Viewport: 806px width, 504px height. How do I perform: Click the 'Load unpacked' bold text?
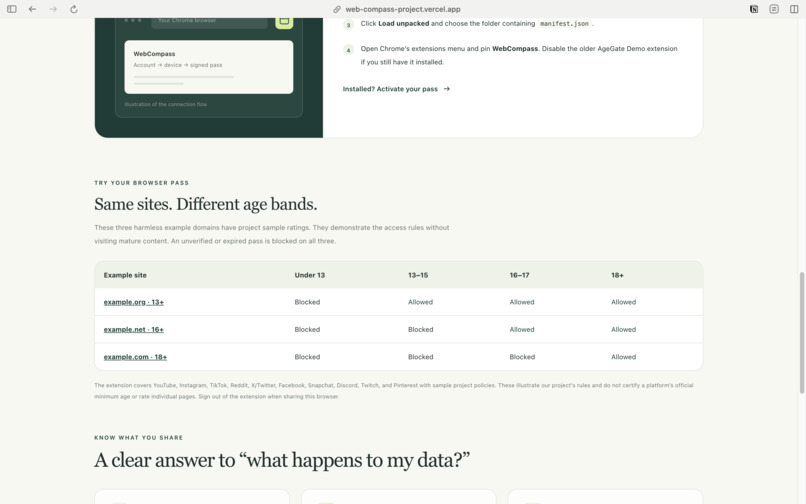(404, 23)
